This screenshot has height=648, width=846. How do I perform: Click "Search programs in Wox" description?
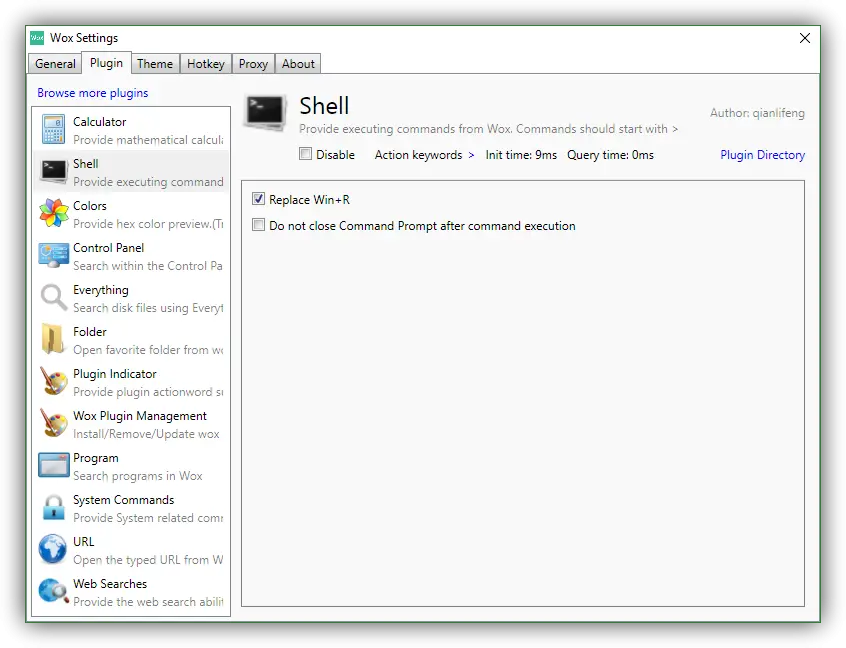pyautogui.click(x=138, y=476)
